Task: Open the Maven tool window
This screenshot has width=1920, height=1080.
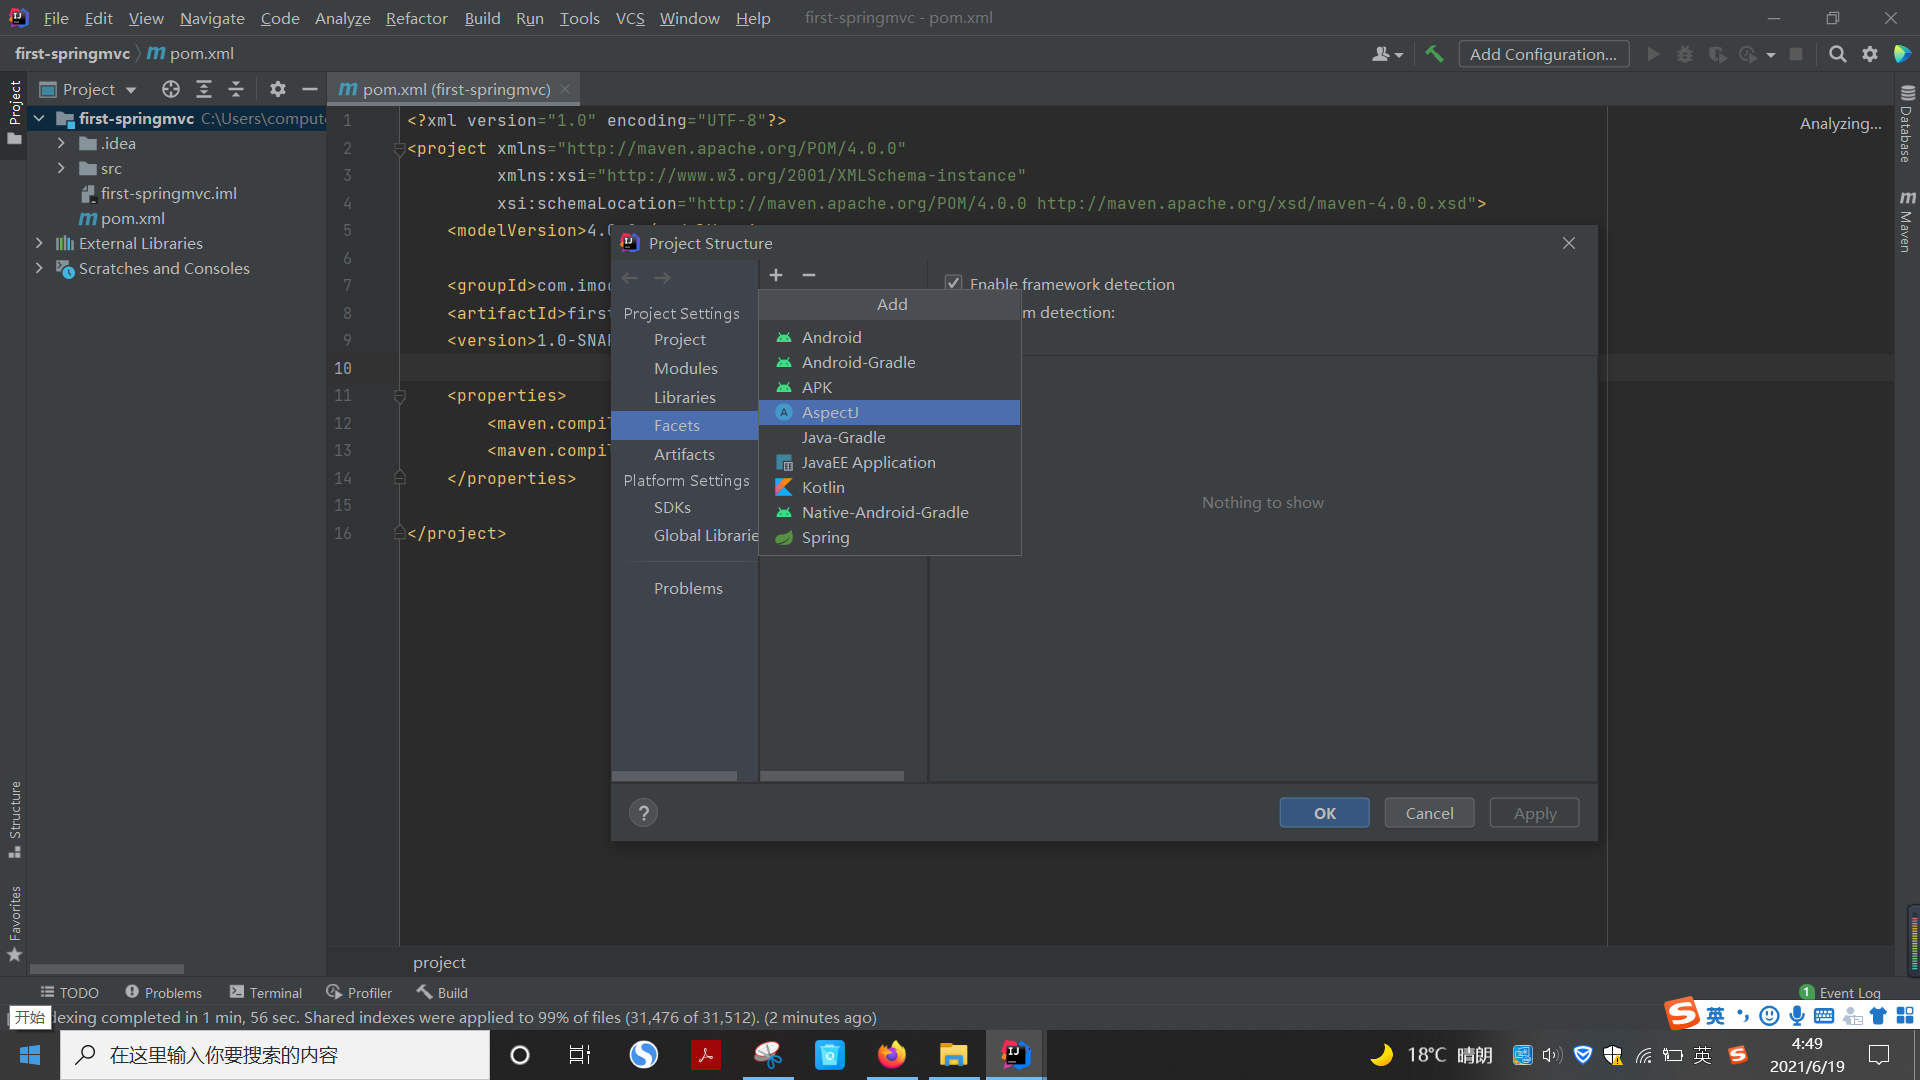Action: pyautogui.click(x=1906, y=222)
